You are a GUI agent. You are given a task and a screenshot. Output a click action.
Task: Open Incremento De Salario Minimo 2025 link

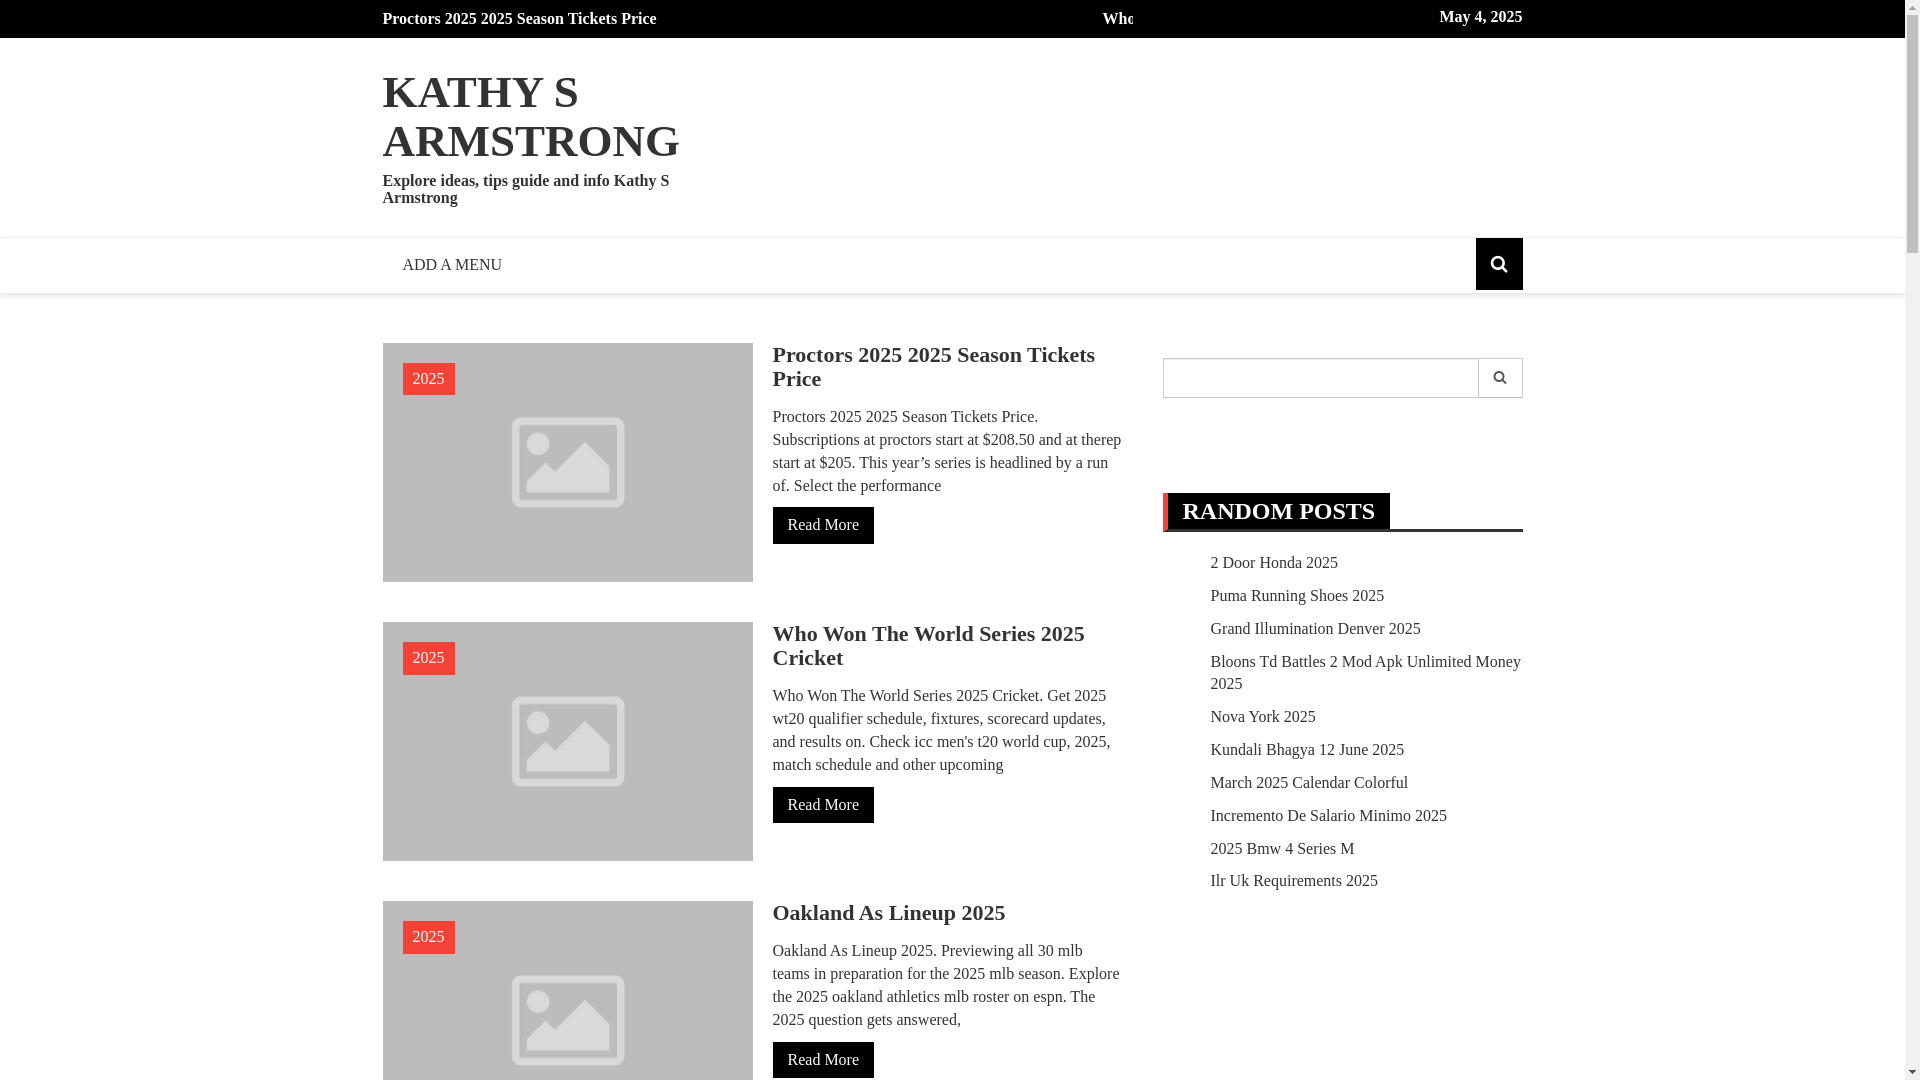tap(1328, 816)
